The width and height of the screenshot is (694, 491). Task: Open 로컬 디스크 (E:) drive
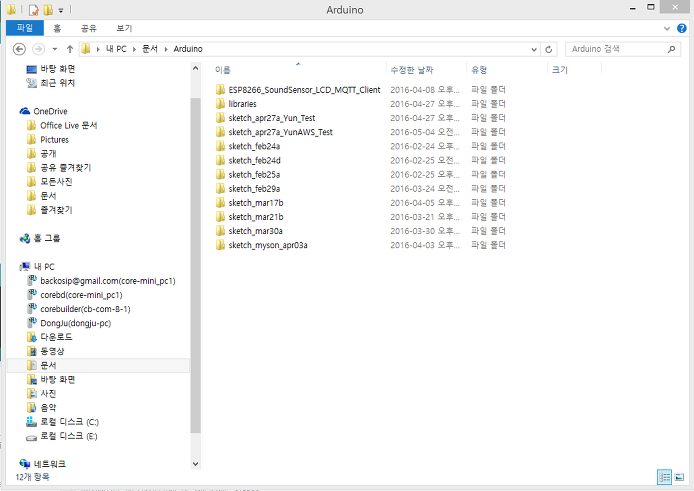pyautogui.click(x=69, y=436)
